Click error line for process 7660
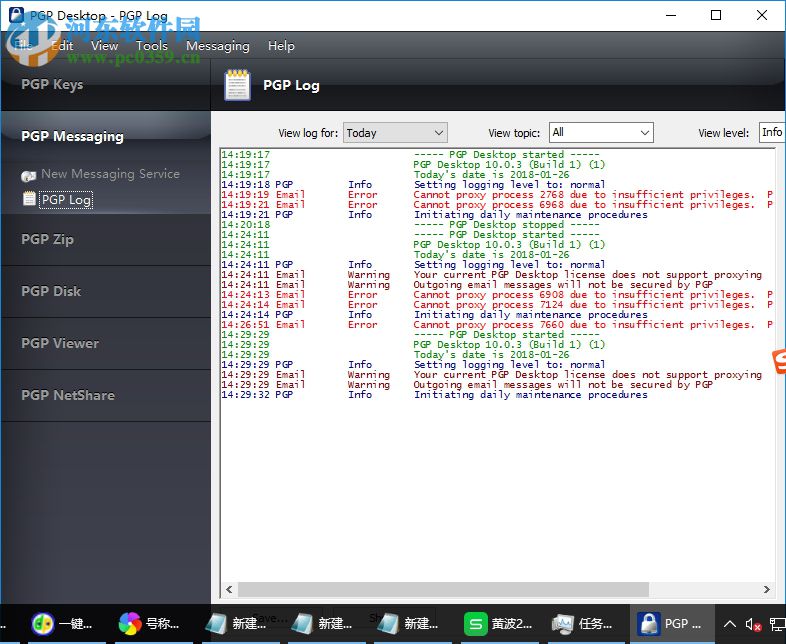This screenshot has height=644, width=786. tap(497, 325)
